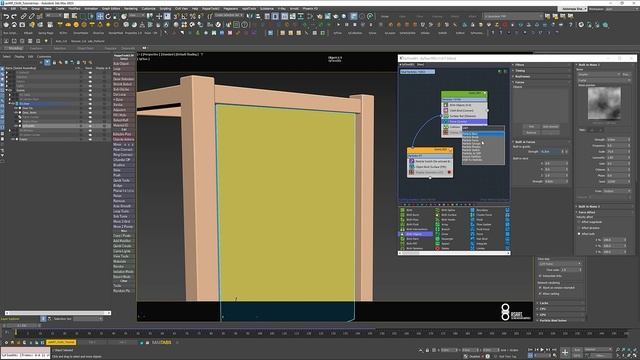640x360 pixels.
Task: Open the Rendering menu
Action: [131, 9]
